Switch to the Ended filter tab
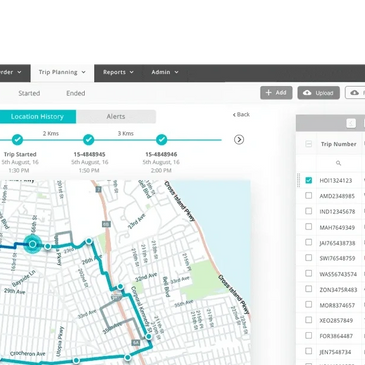Screen dimensions: 365x365 pos(76,93)
